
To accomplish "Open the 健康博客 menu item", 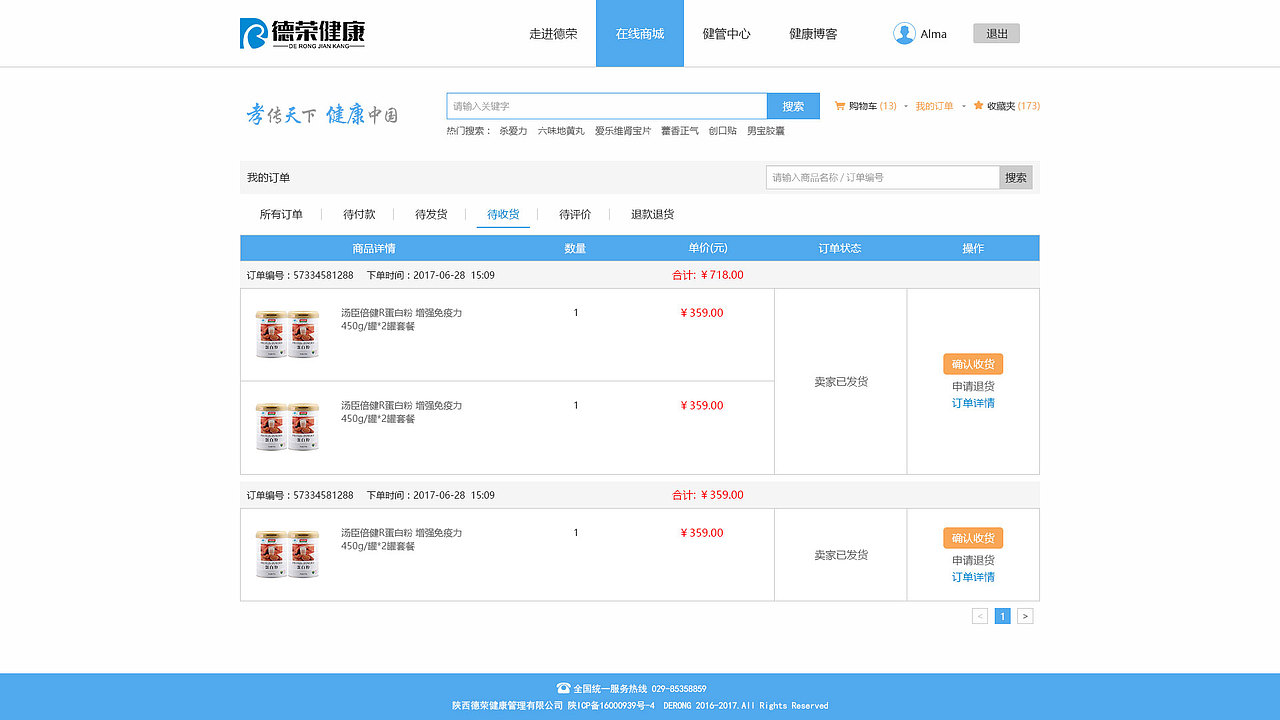I will (812, 33).
